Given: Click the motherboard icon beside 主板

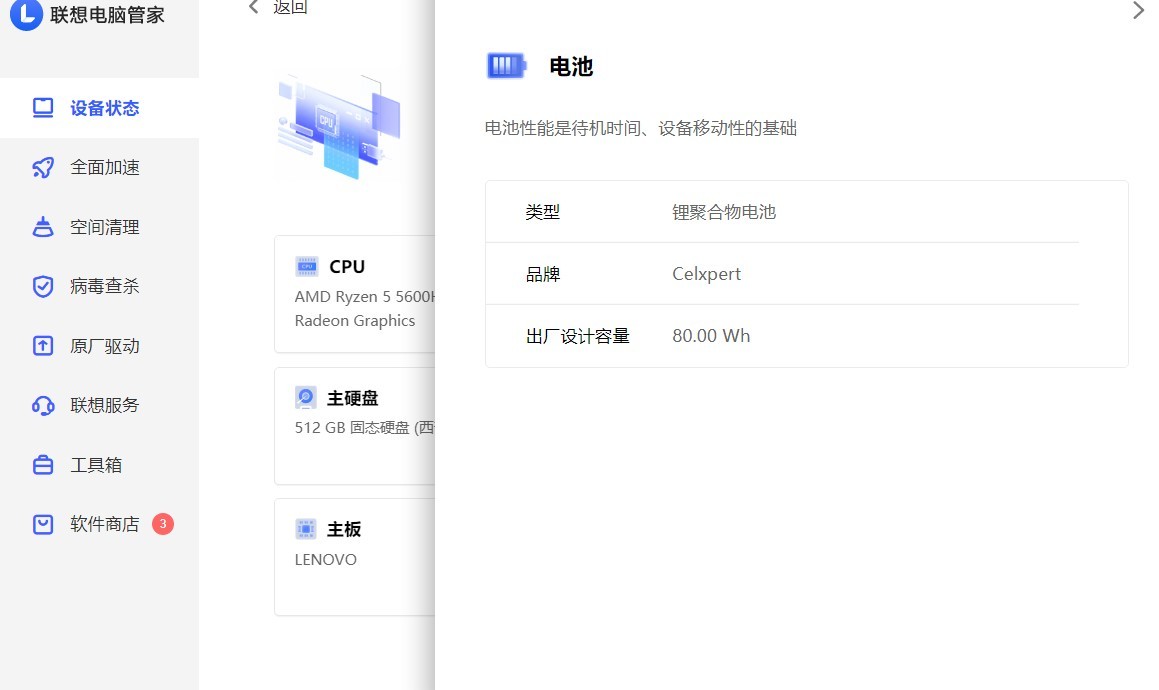Looking at the screenshot, I should coord(305,529).
